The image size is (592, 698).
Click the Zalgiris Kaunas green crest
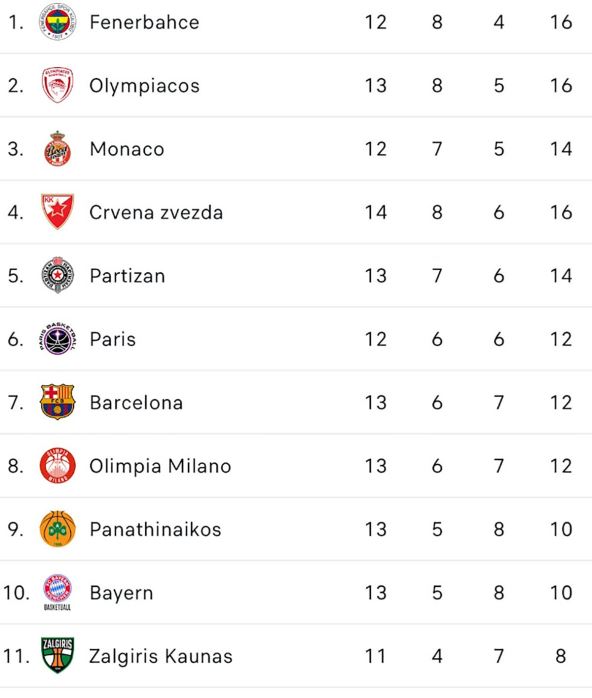click(57, 656)
